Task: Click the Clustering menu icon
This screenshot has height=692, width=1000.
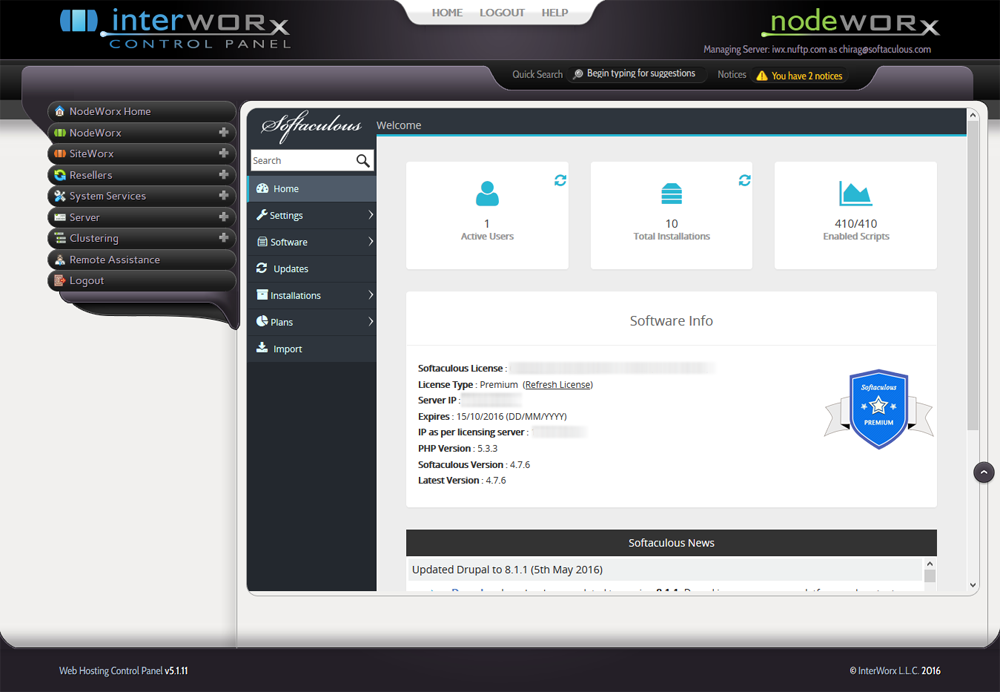Action: (60, 238)
